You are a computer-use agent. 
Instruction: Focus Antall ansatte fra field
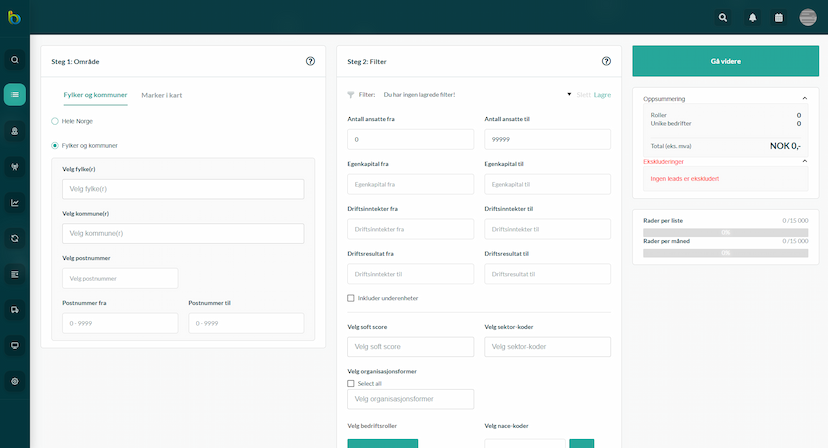point(410,139)
